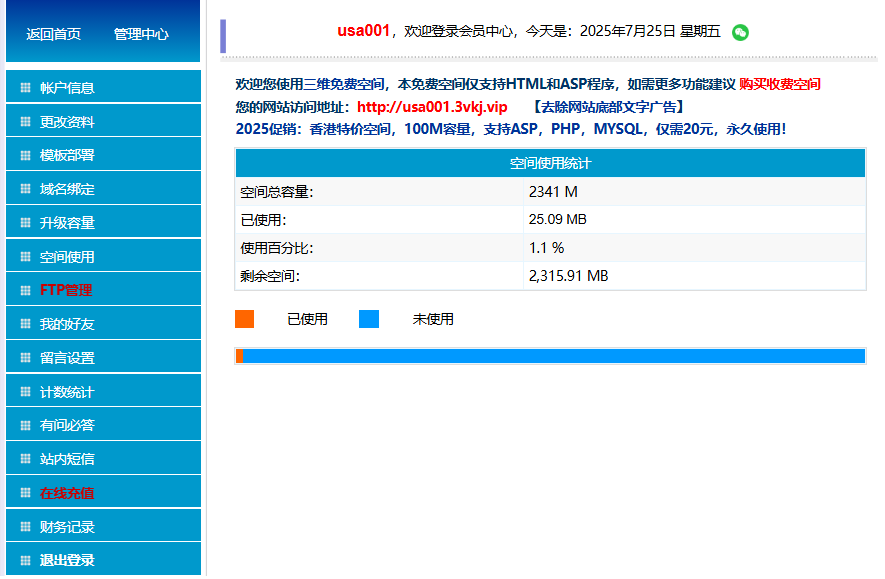Screen dimensions: 885x579
Task: Click the 未使用 legend label
Action: [x=433, y=319]
